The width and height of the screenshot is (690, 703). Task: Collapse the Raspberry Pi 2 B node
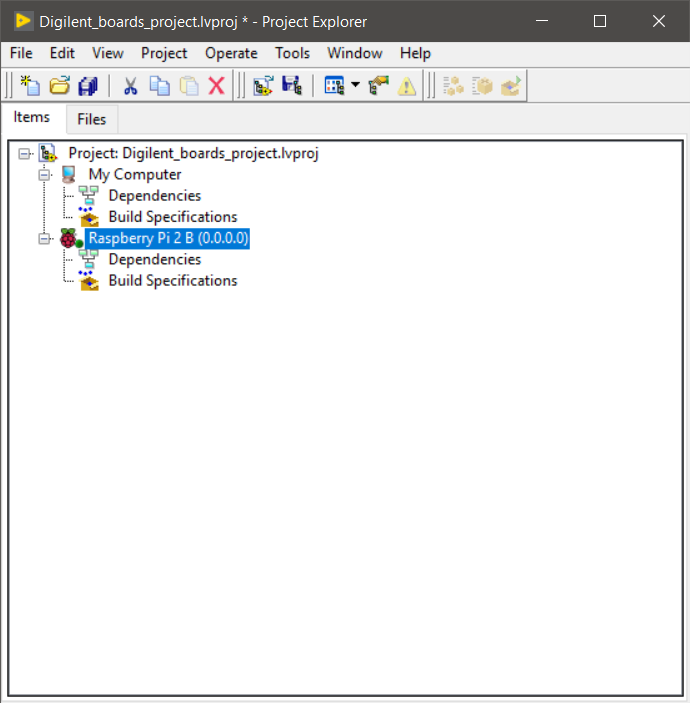44,239
